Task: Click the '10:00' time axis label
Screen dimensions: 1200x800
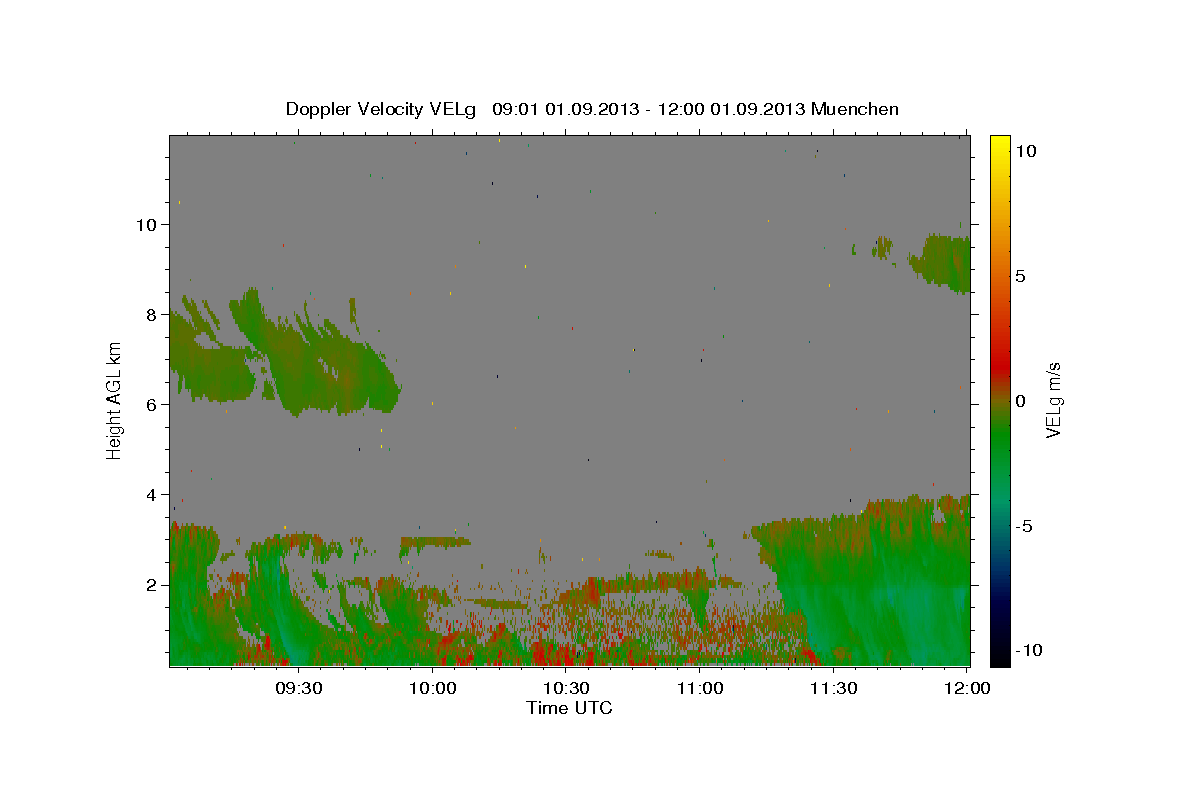Action: click(433, 688)
